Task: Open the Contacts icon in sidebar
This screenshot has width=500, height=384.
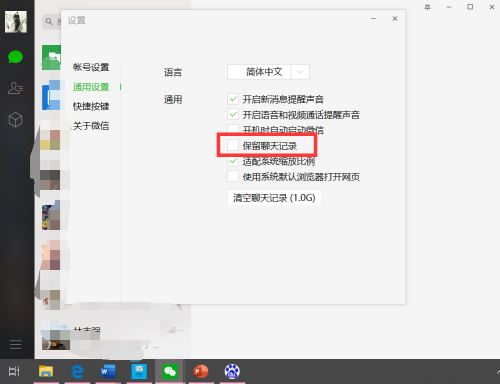Action: pyautogui.click(x=15, y=88)
